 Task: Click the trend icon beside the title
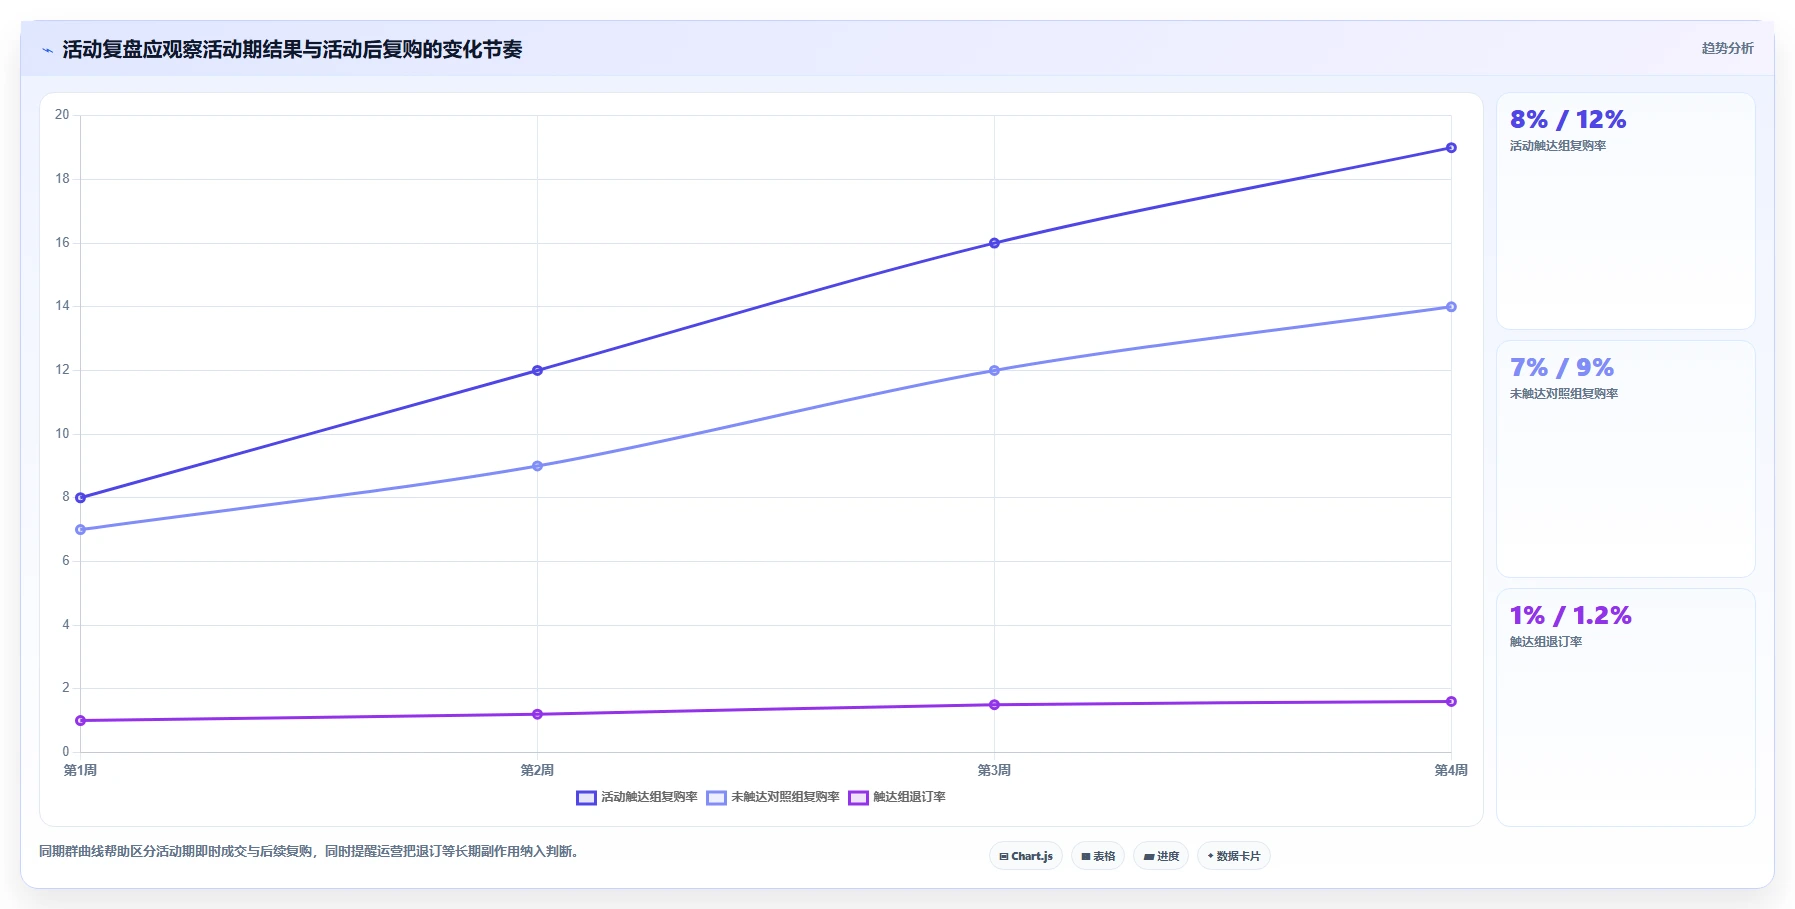click(47, 50)
